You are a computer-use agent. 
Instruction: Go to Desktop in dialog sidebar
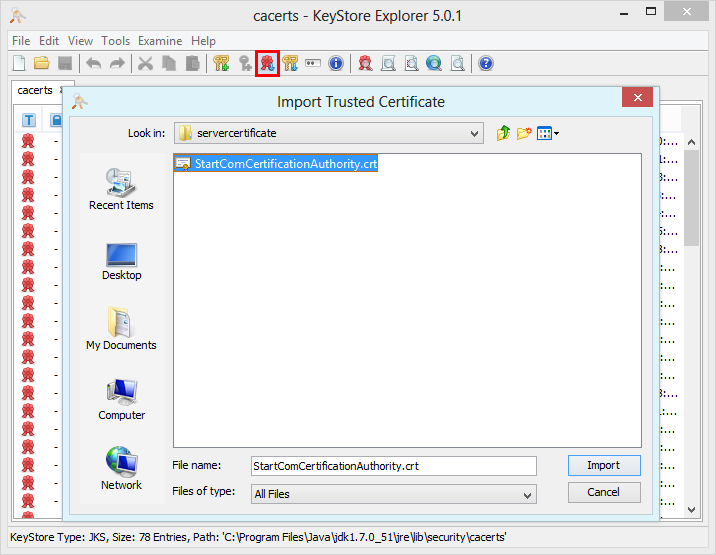[121, 262]
